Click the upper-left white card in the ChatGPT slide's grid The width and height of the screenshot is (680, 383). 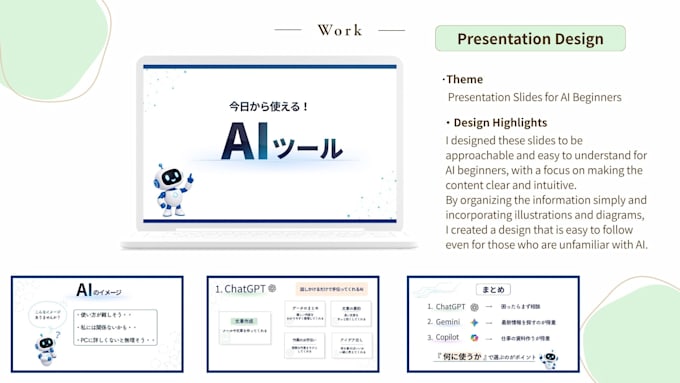point(305,313)
